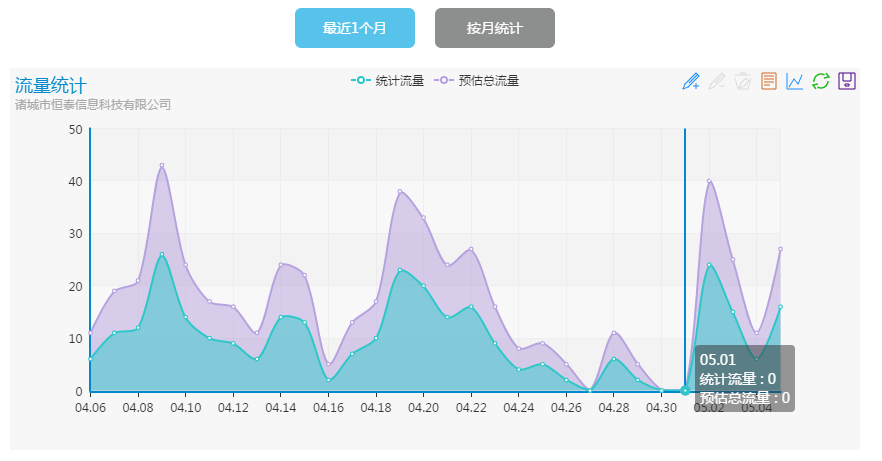Click the teal peak point at 04.09

pos(161,254)
